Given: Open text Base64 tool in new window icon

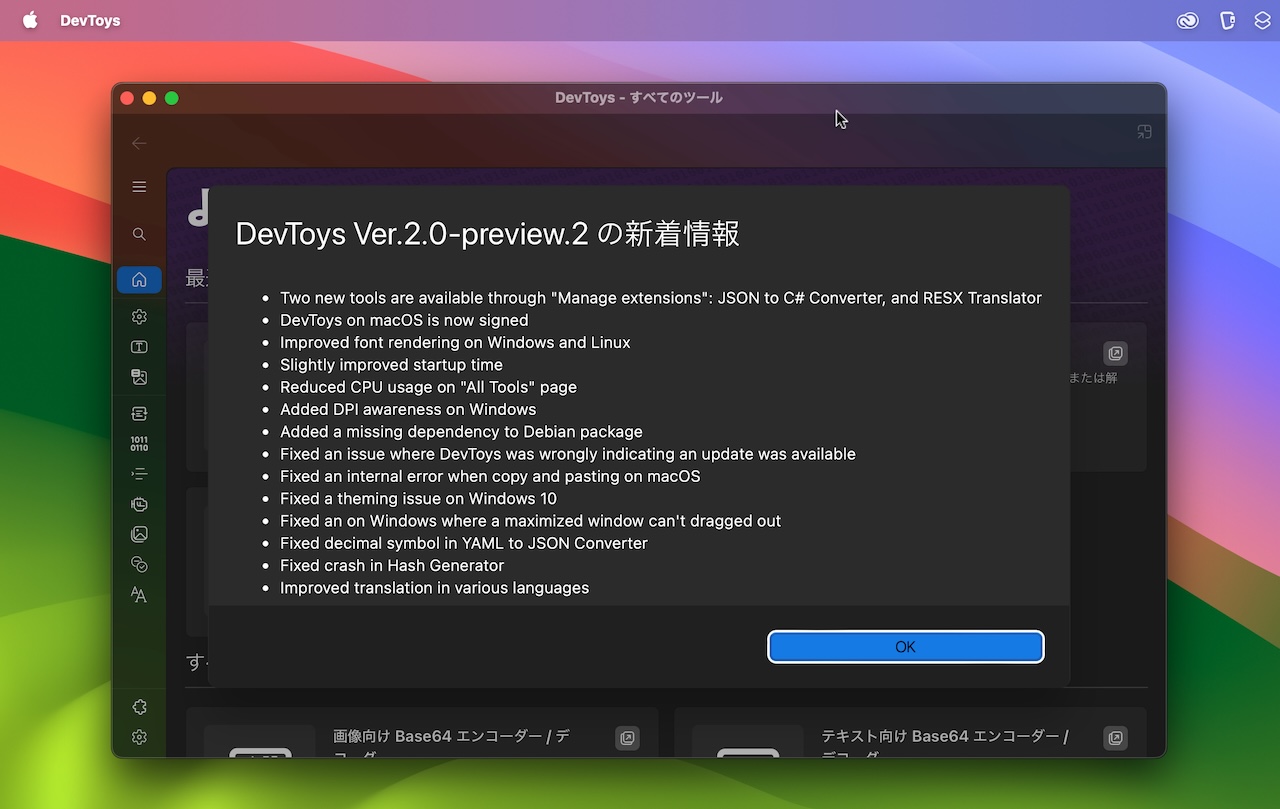Looking at the screenshot, I should click(1115, 738).
